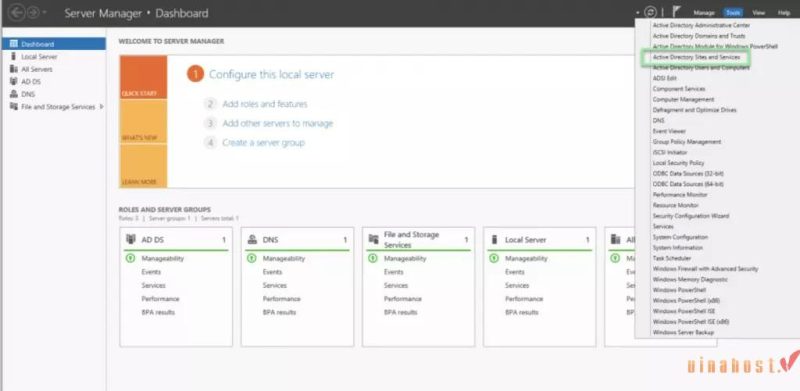
Task: Click the DNS tile icon
Action: (252, 239)
